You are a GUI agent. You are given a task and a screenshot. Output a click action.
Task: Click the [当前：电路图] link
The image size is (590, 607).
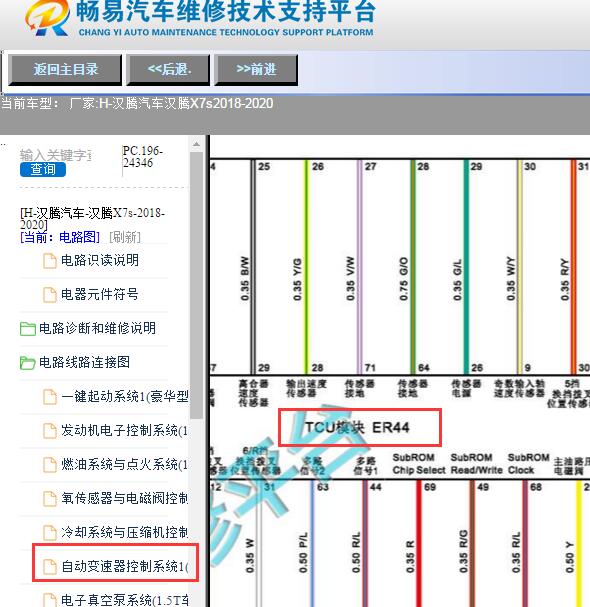[x=60, y=237]
